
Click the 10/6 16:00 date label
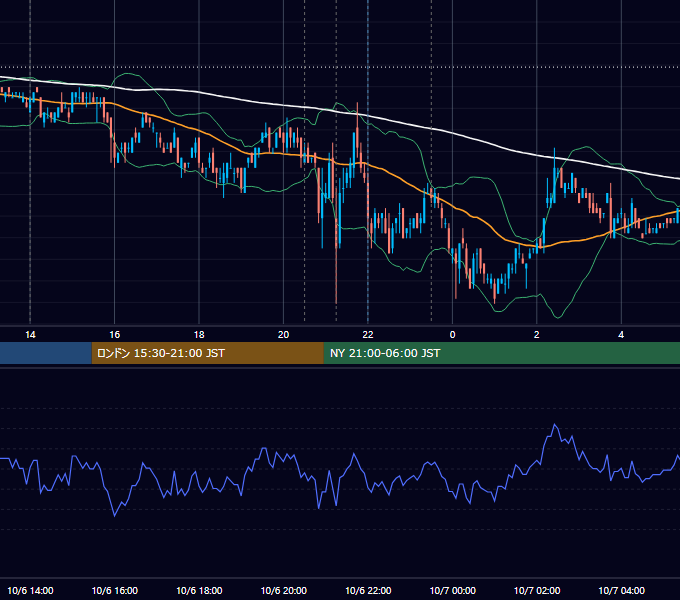tap(115, 590)
